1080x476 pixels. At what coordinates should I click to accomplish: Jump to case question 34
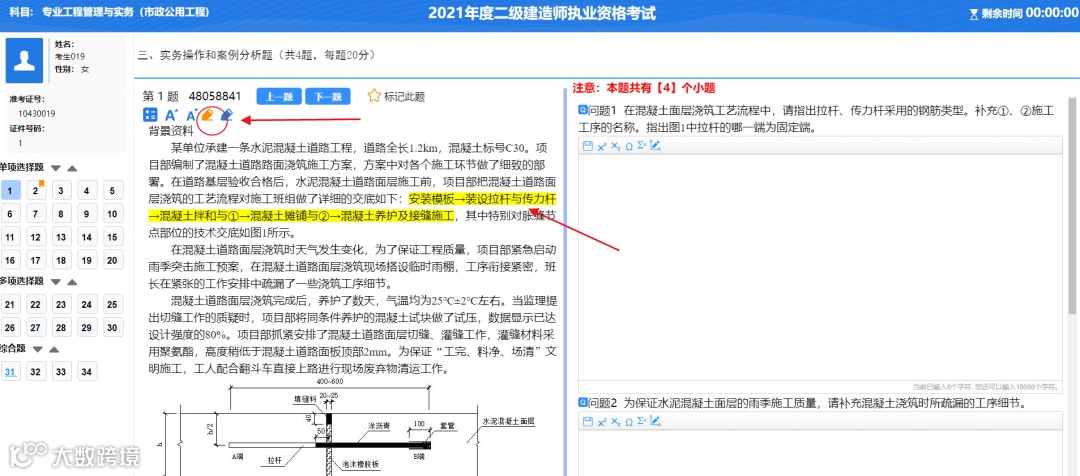[x=87, y=372]
